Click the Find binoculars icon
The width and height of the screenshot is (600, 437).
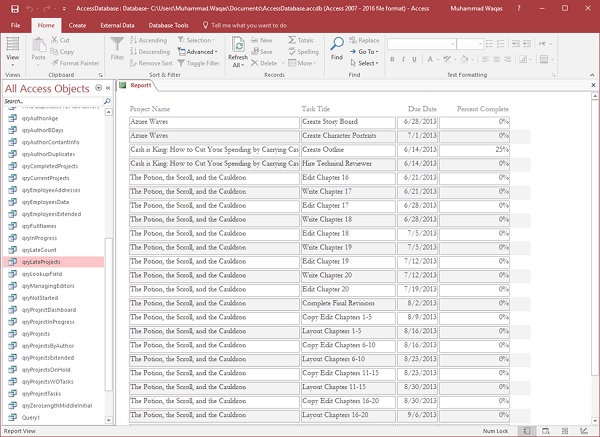click(337, 46)
